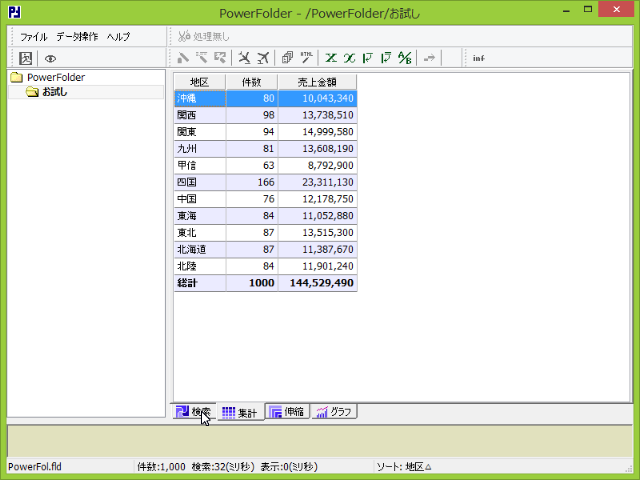Select the 四国 row cell
This screenshot has width=640, height=480.
point(200,182)
